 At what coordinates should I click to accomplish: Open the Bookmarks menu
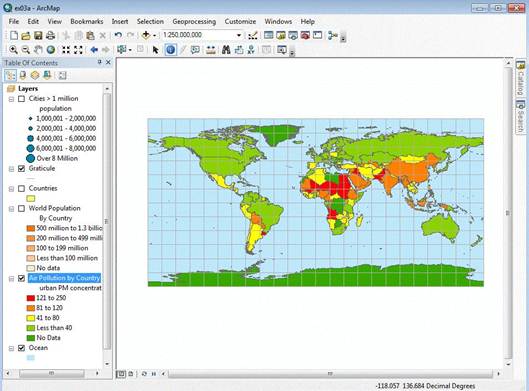87,21
